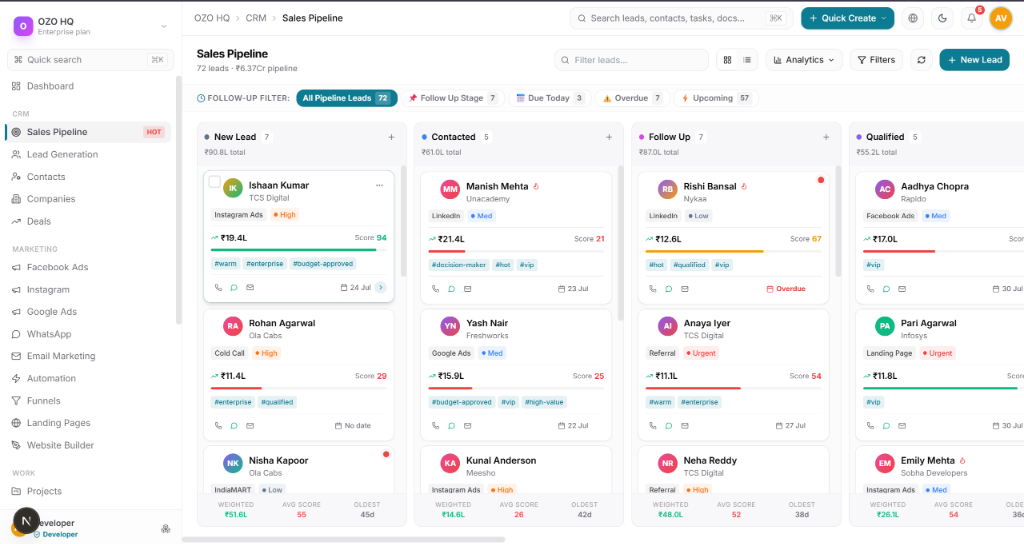This screenshot has width=1024, height=544.
Task: Open the Analytics dropdown
Action: click(x=804, y=60)
